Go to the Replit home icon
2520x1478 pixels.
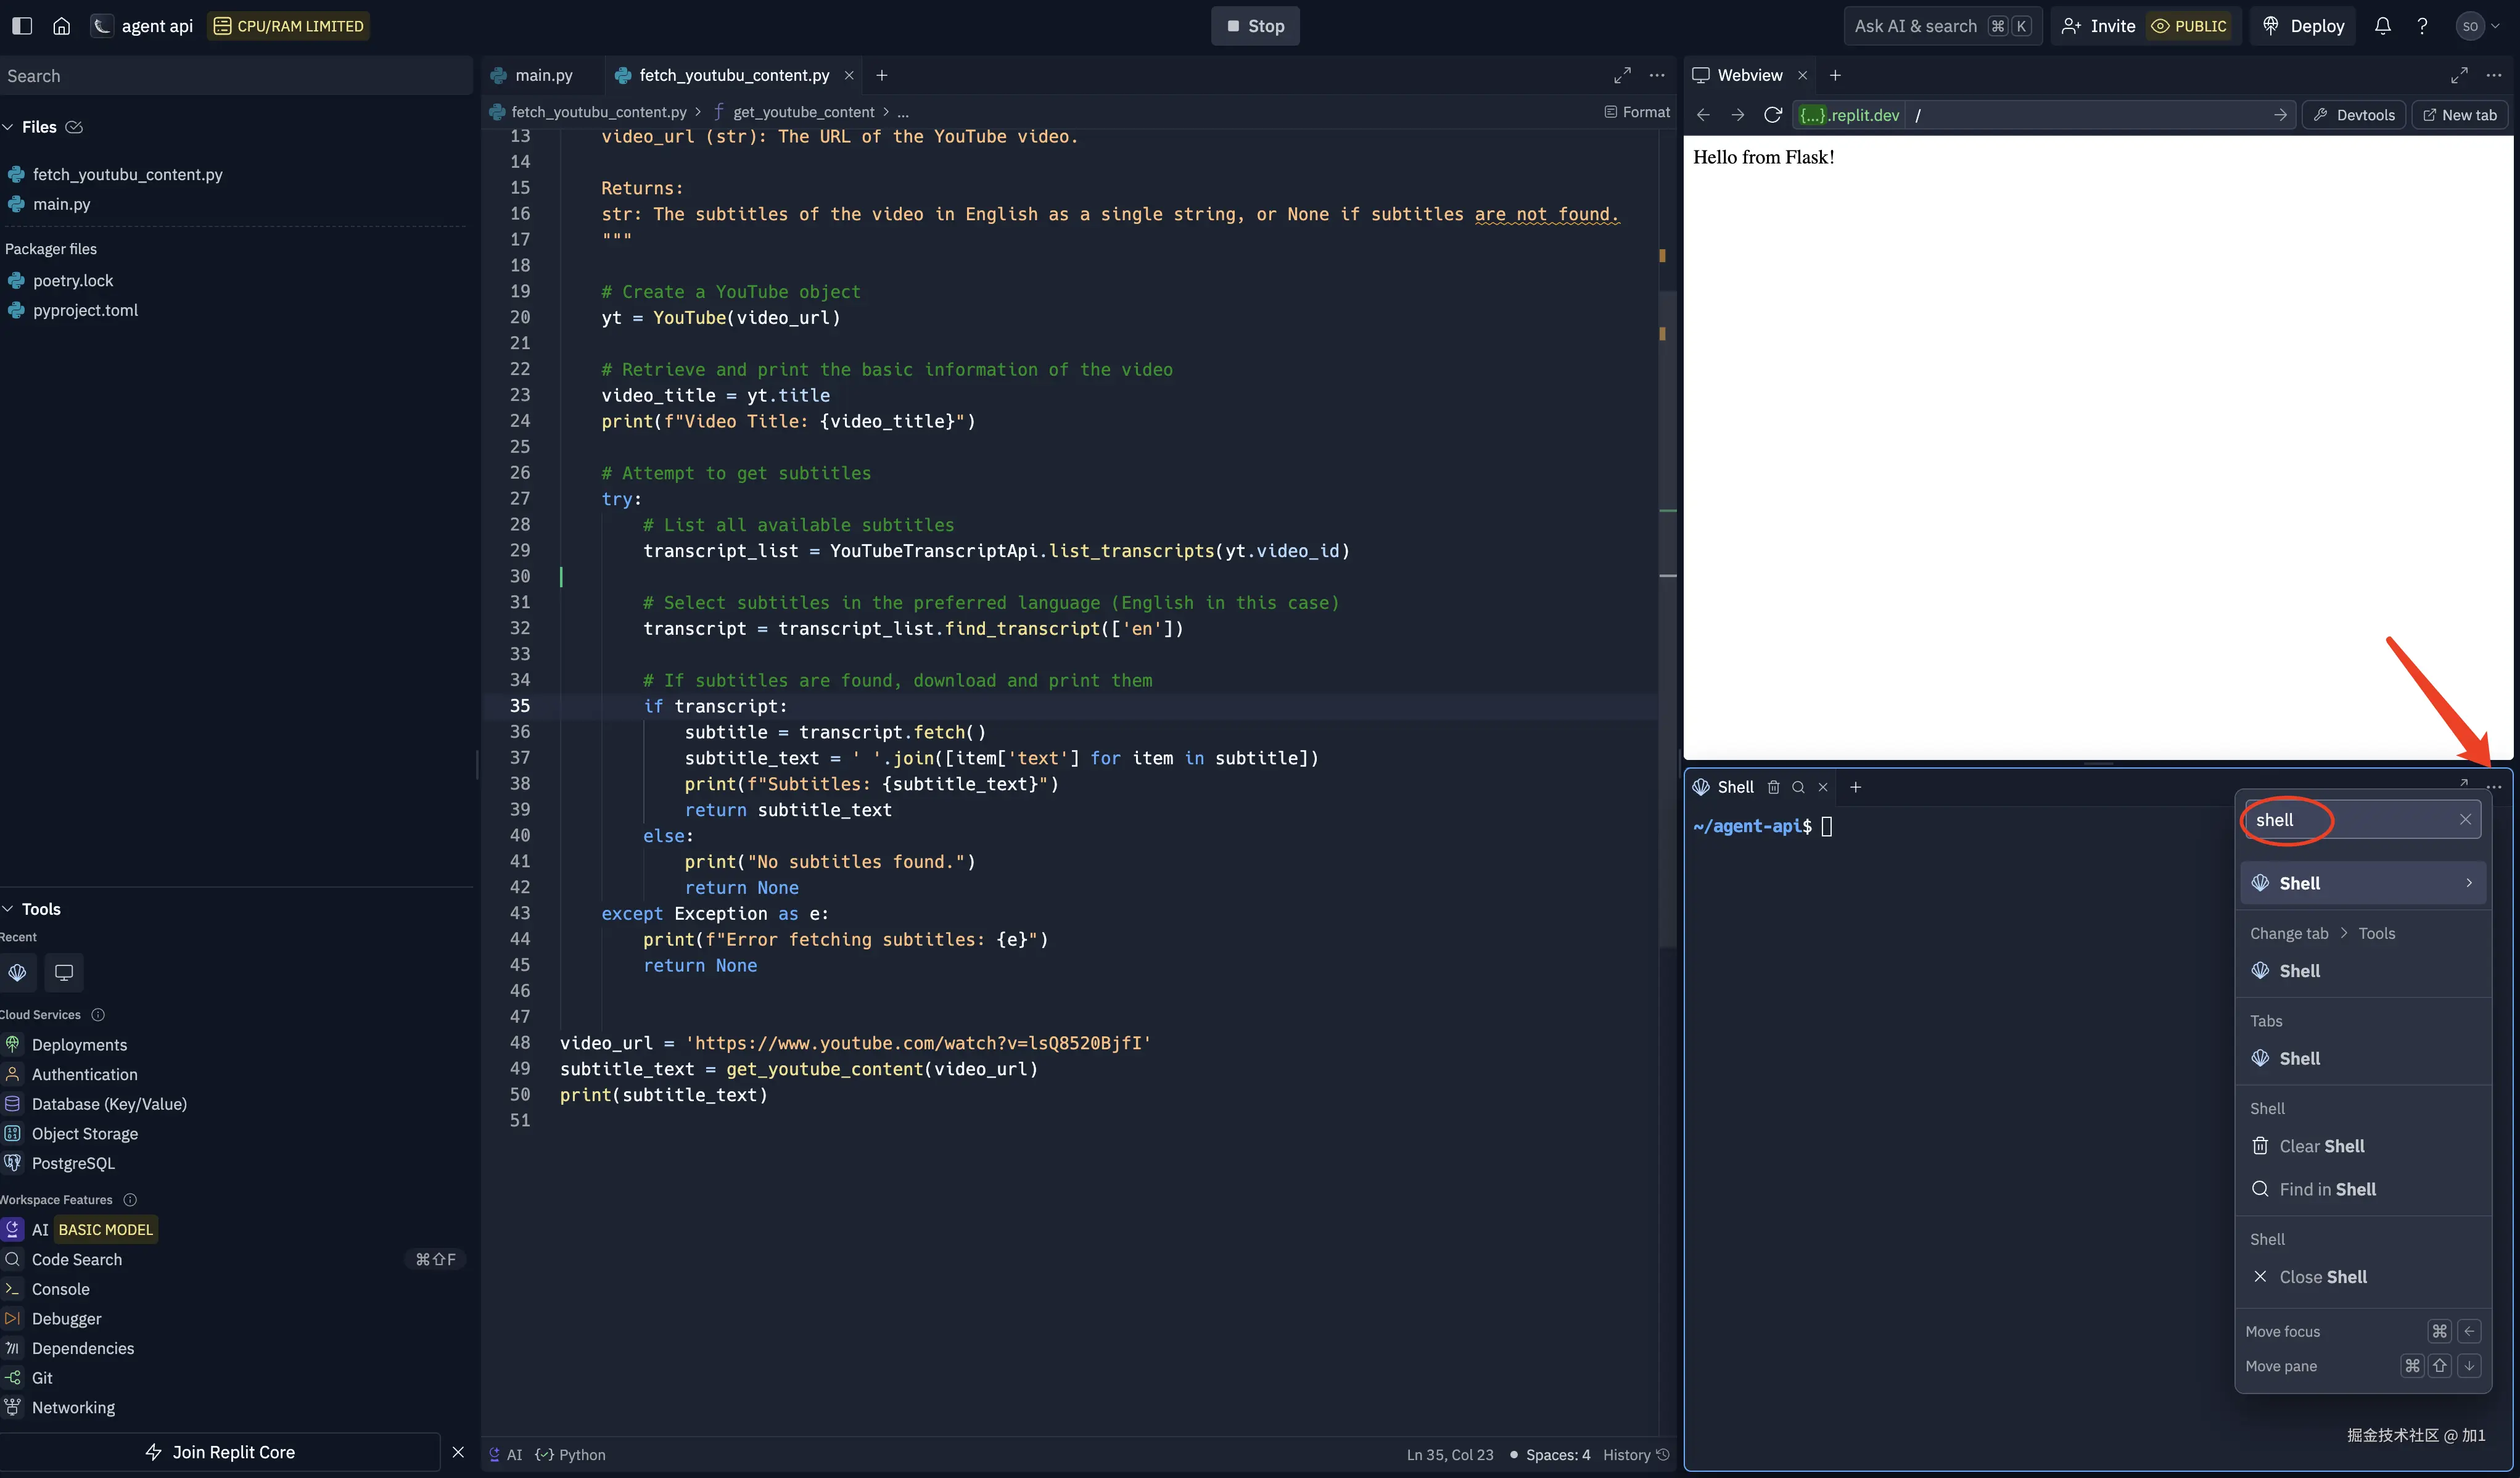tap(62, 26)
